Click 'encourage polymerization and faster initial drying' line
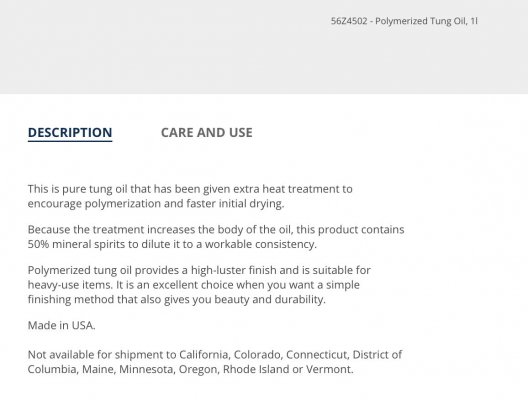 tap(156, 204)
